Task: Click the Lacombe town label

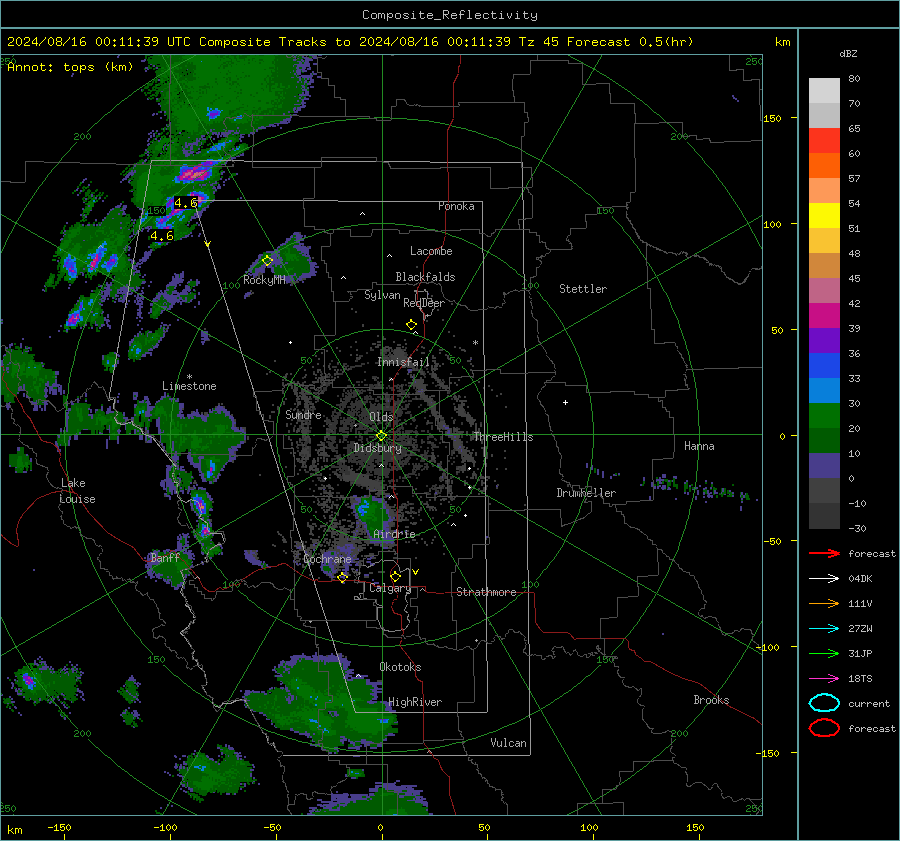Action: click(x=431, y=251)
